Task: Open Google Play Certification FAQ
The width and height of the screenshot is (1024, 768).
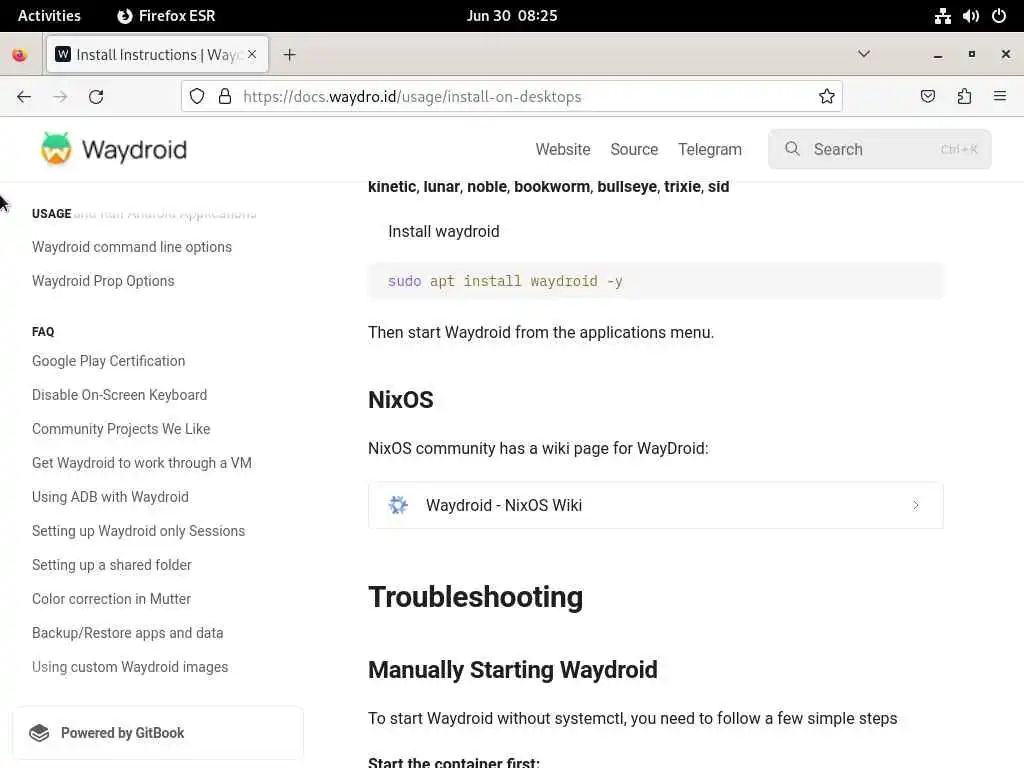Action: [x=108, y=361]
